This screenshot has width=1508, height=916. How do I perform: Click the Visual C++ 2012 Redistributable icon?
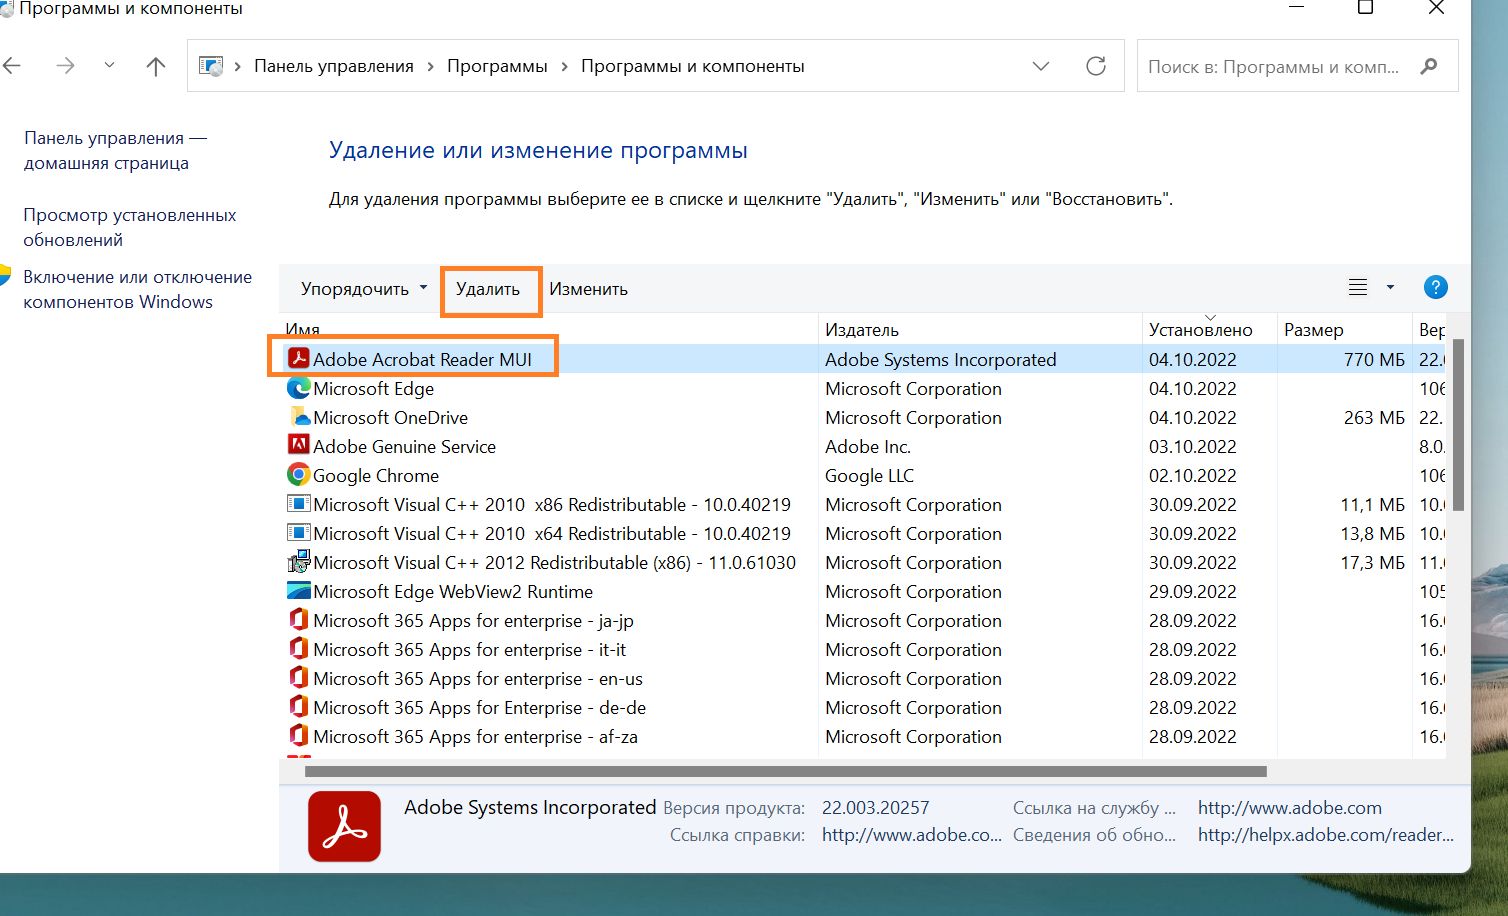point(298,561)
